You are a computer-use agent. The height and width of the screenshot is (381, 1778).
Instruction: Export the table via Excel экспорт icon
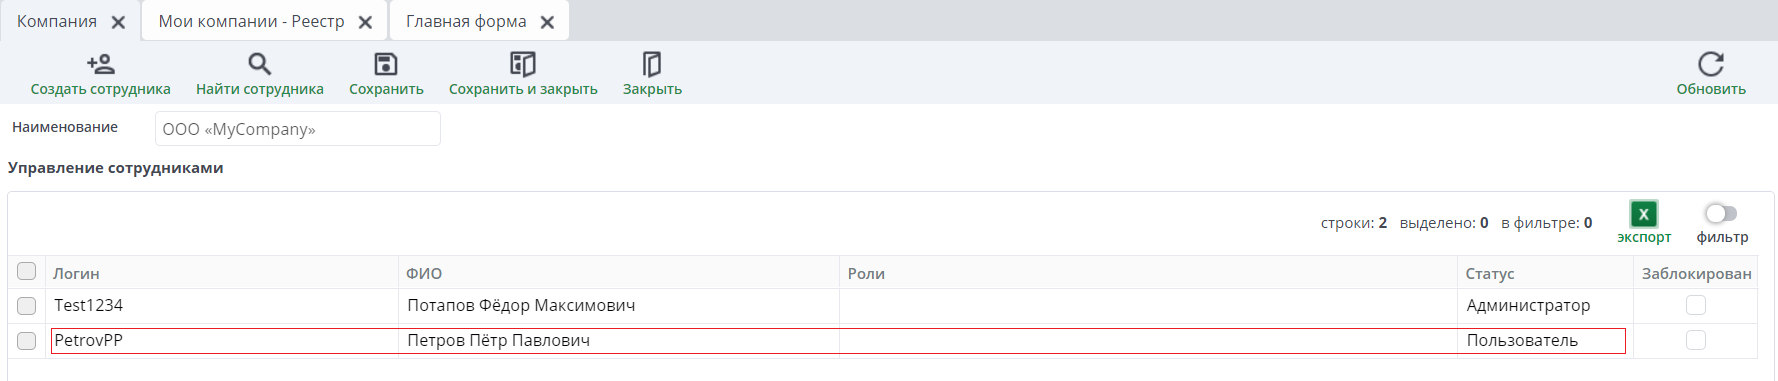[x=1644, y=214]
